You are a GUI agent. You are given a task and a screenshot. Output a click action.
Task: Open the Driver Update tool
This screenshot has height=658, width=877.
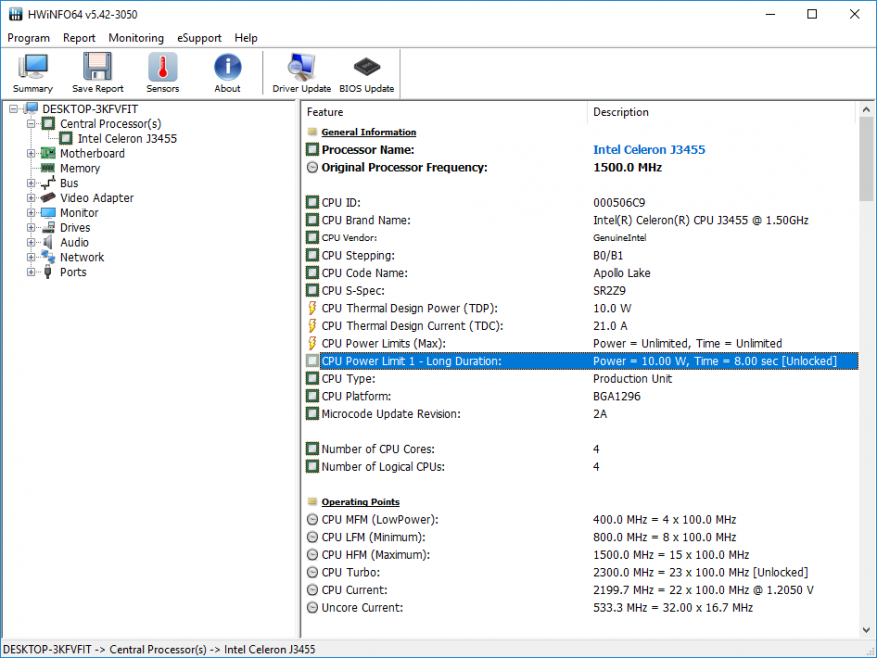point(301,68)
